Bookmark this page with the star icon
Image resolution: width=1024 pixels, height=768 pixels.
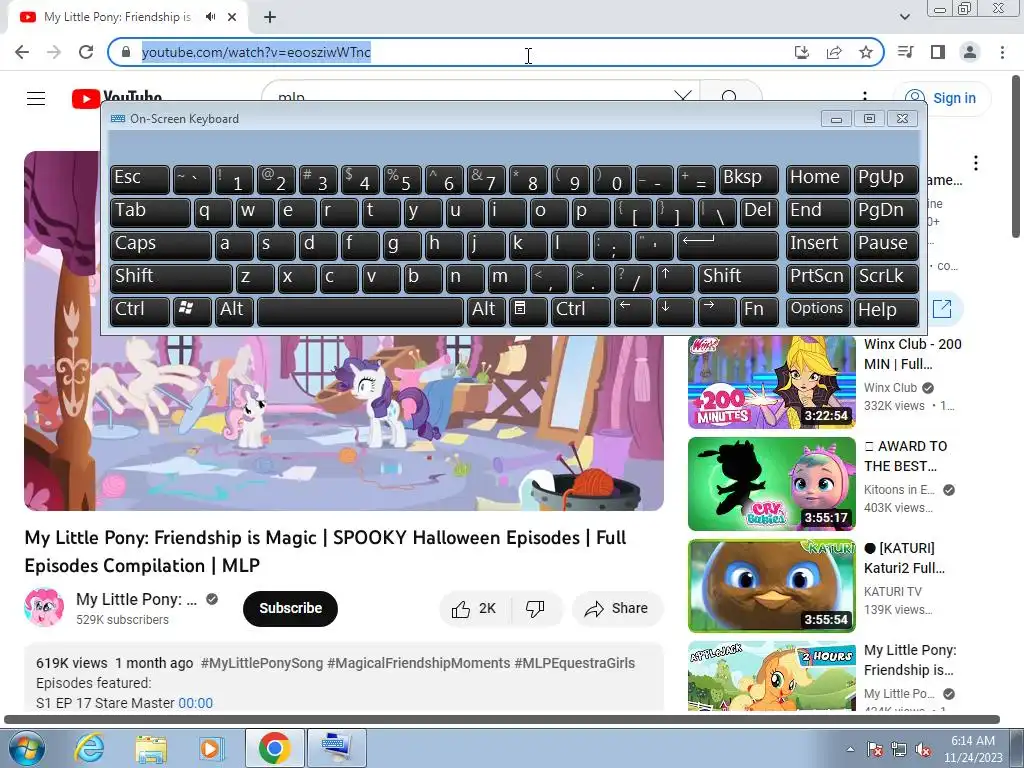pyautogui.click(x=866, y=52)
